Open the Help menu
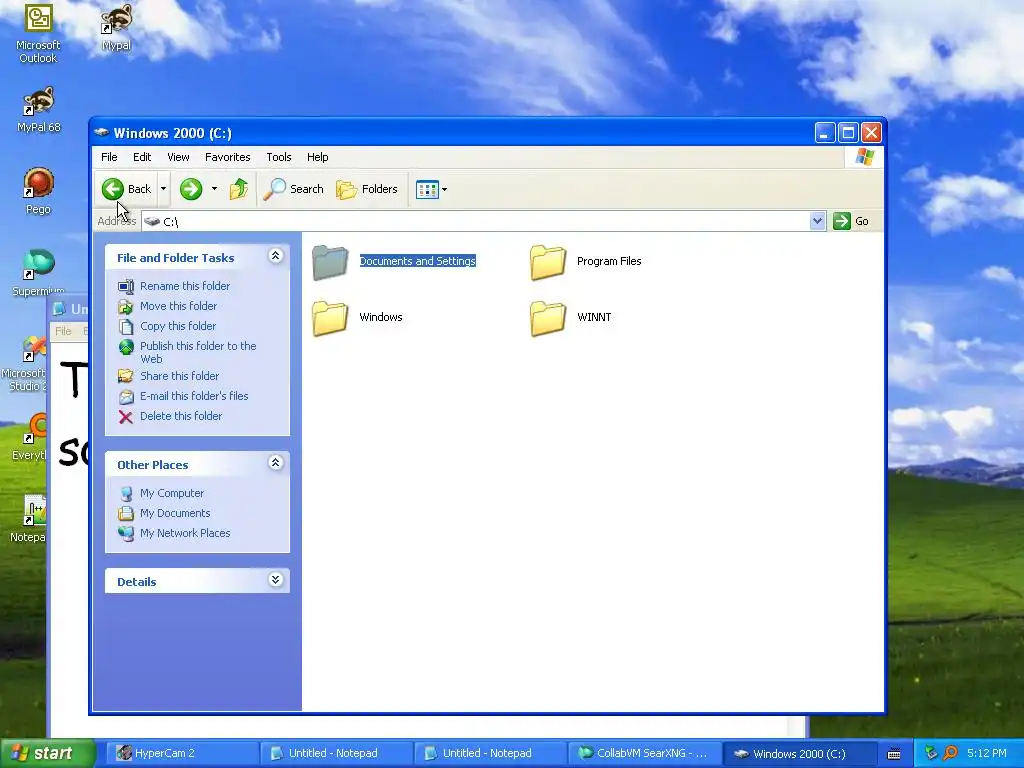 pyautogui.click(x=317, y=157)
